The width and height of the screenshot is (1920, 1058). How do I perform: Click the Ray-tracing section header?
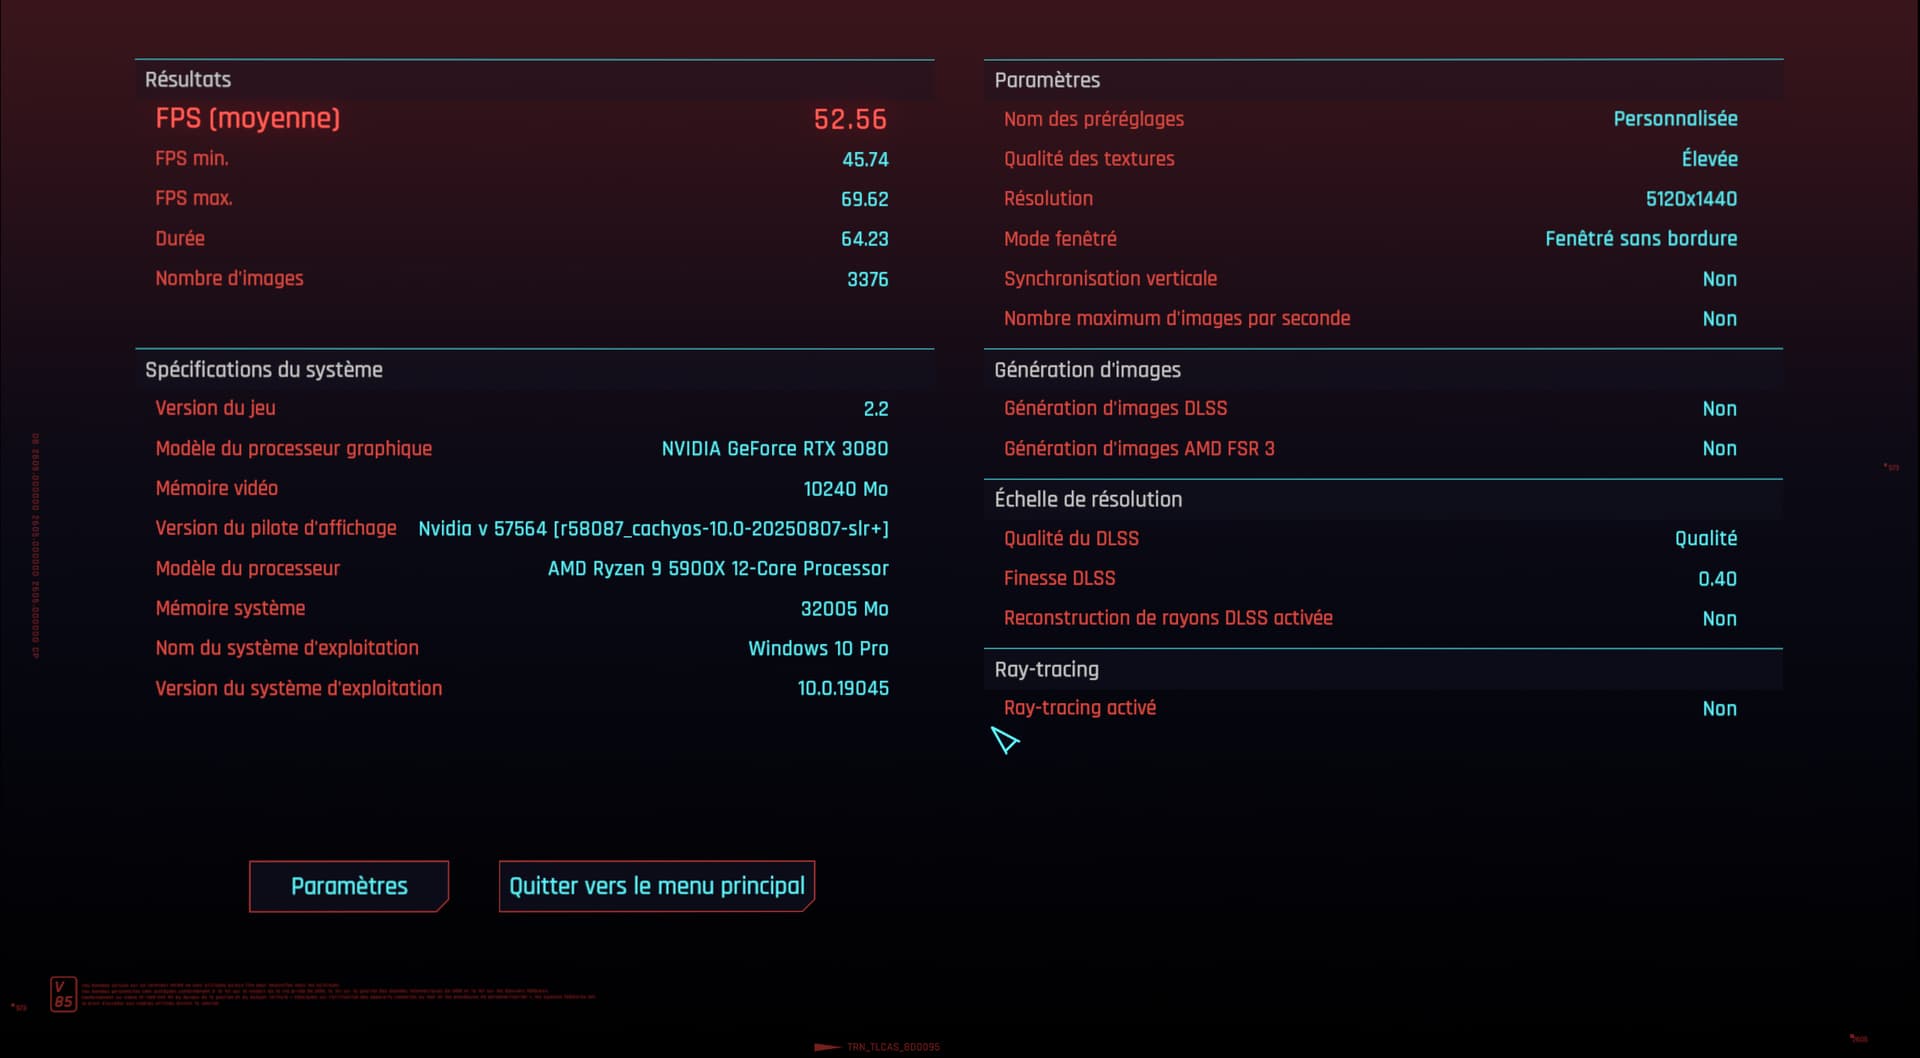[x=1046, y=669]
